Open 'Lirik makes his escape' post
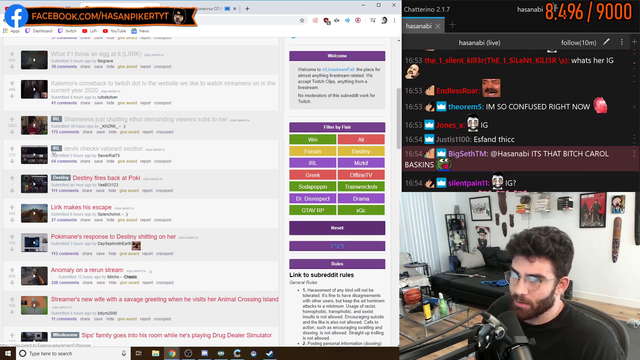The image size is (640, 360). point(81,207)
